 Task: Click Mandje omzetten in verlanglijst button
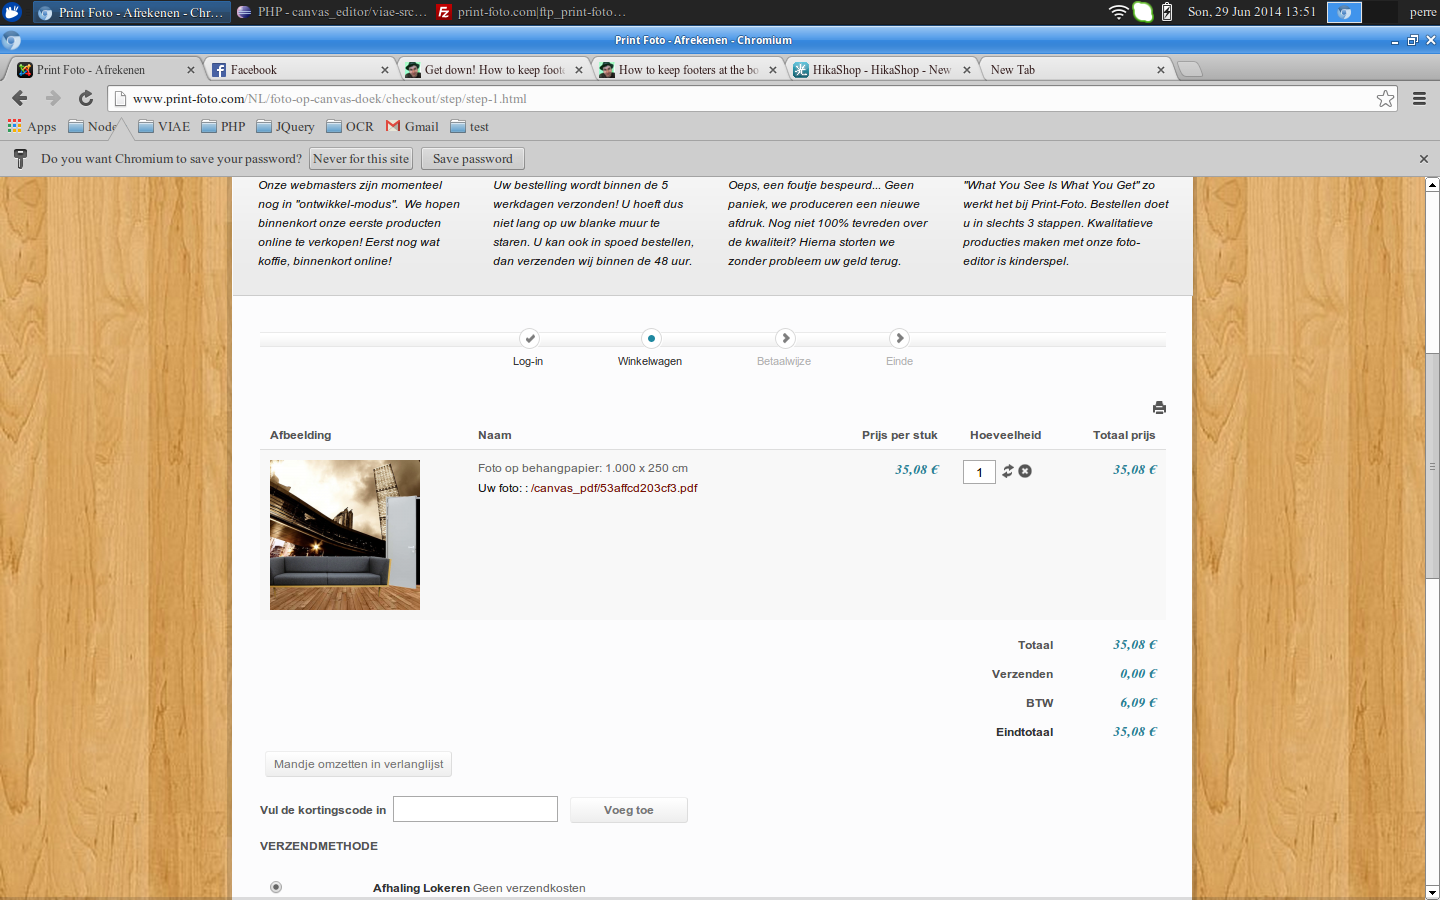click(358, 764)
